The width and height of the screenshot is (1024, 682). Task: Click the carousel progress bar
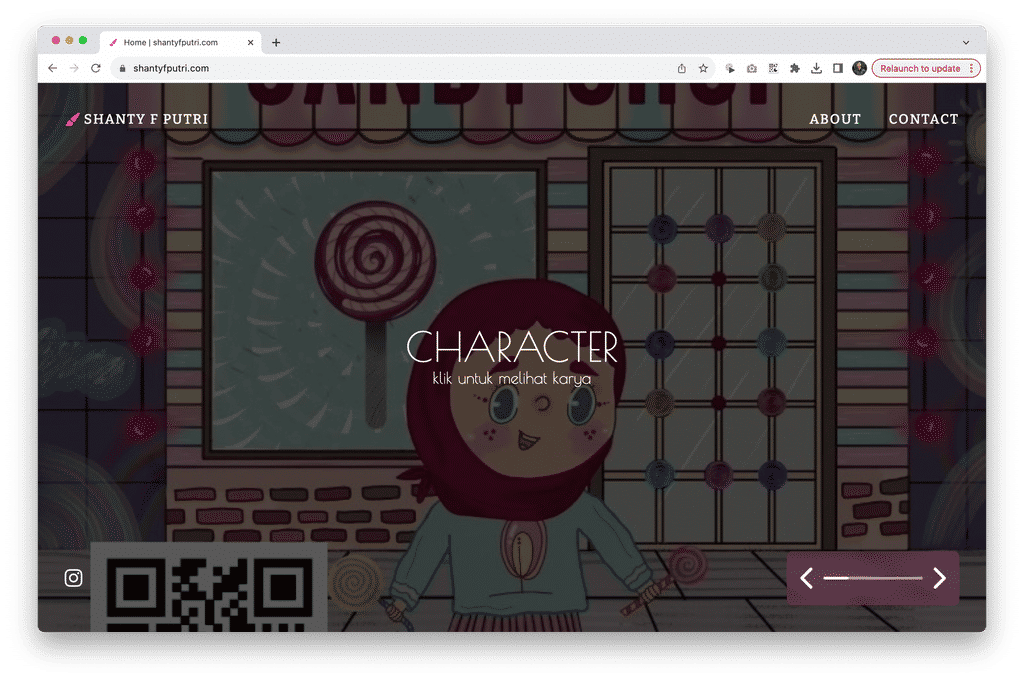(872, 578)
